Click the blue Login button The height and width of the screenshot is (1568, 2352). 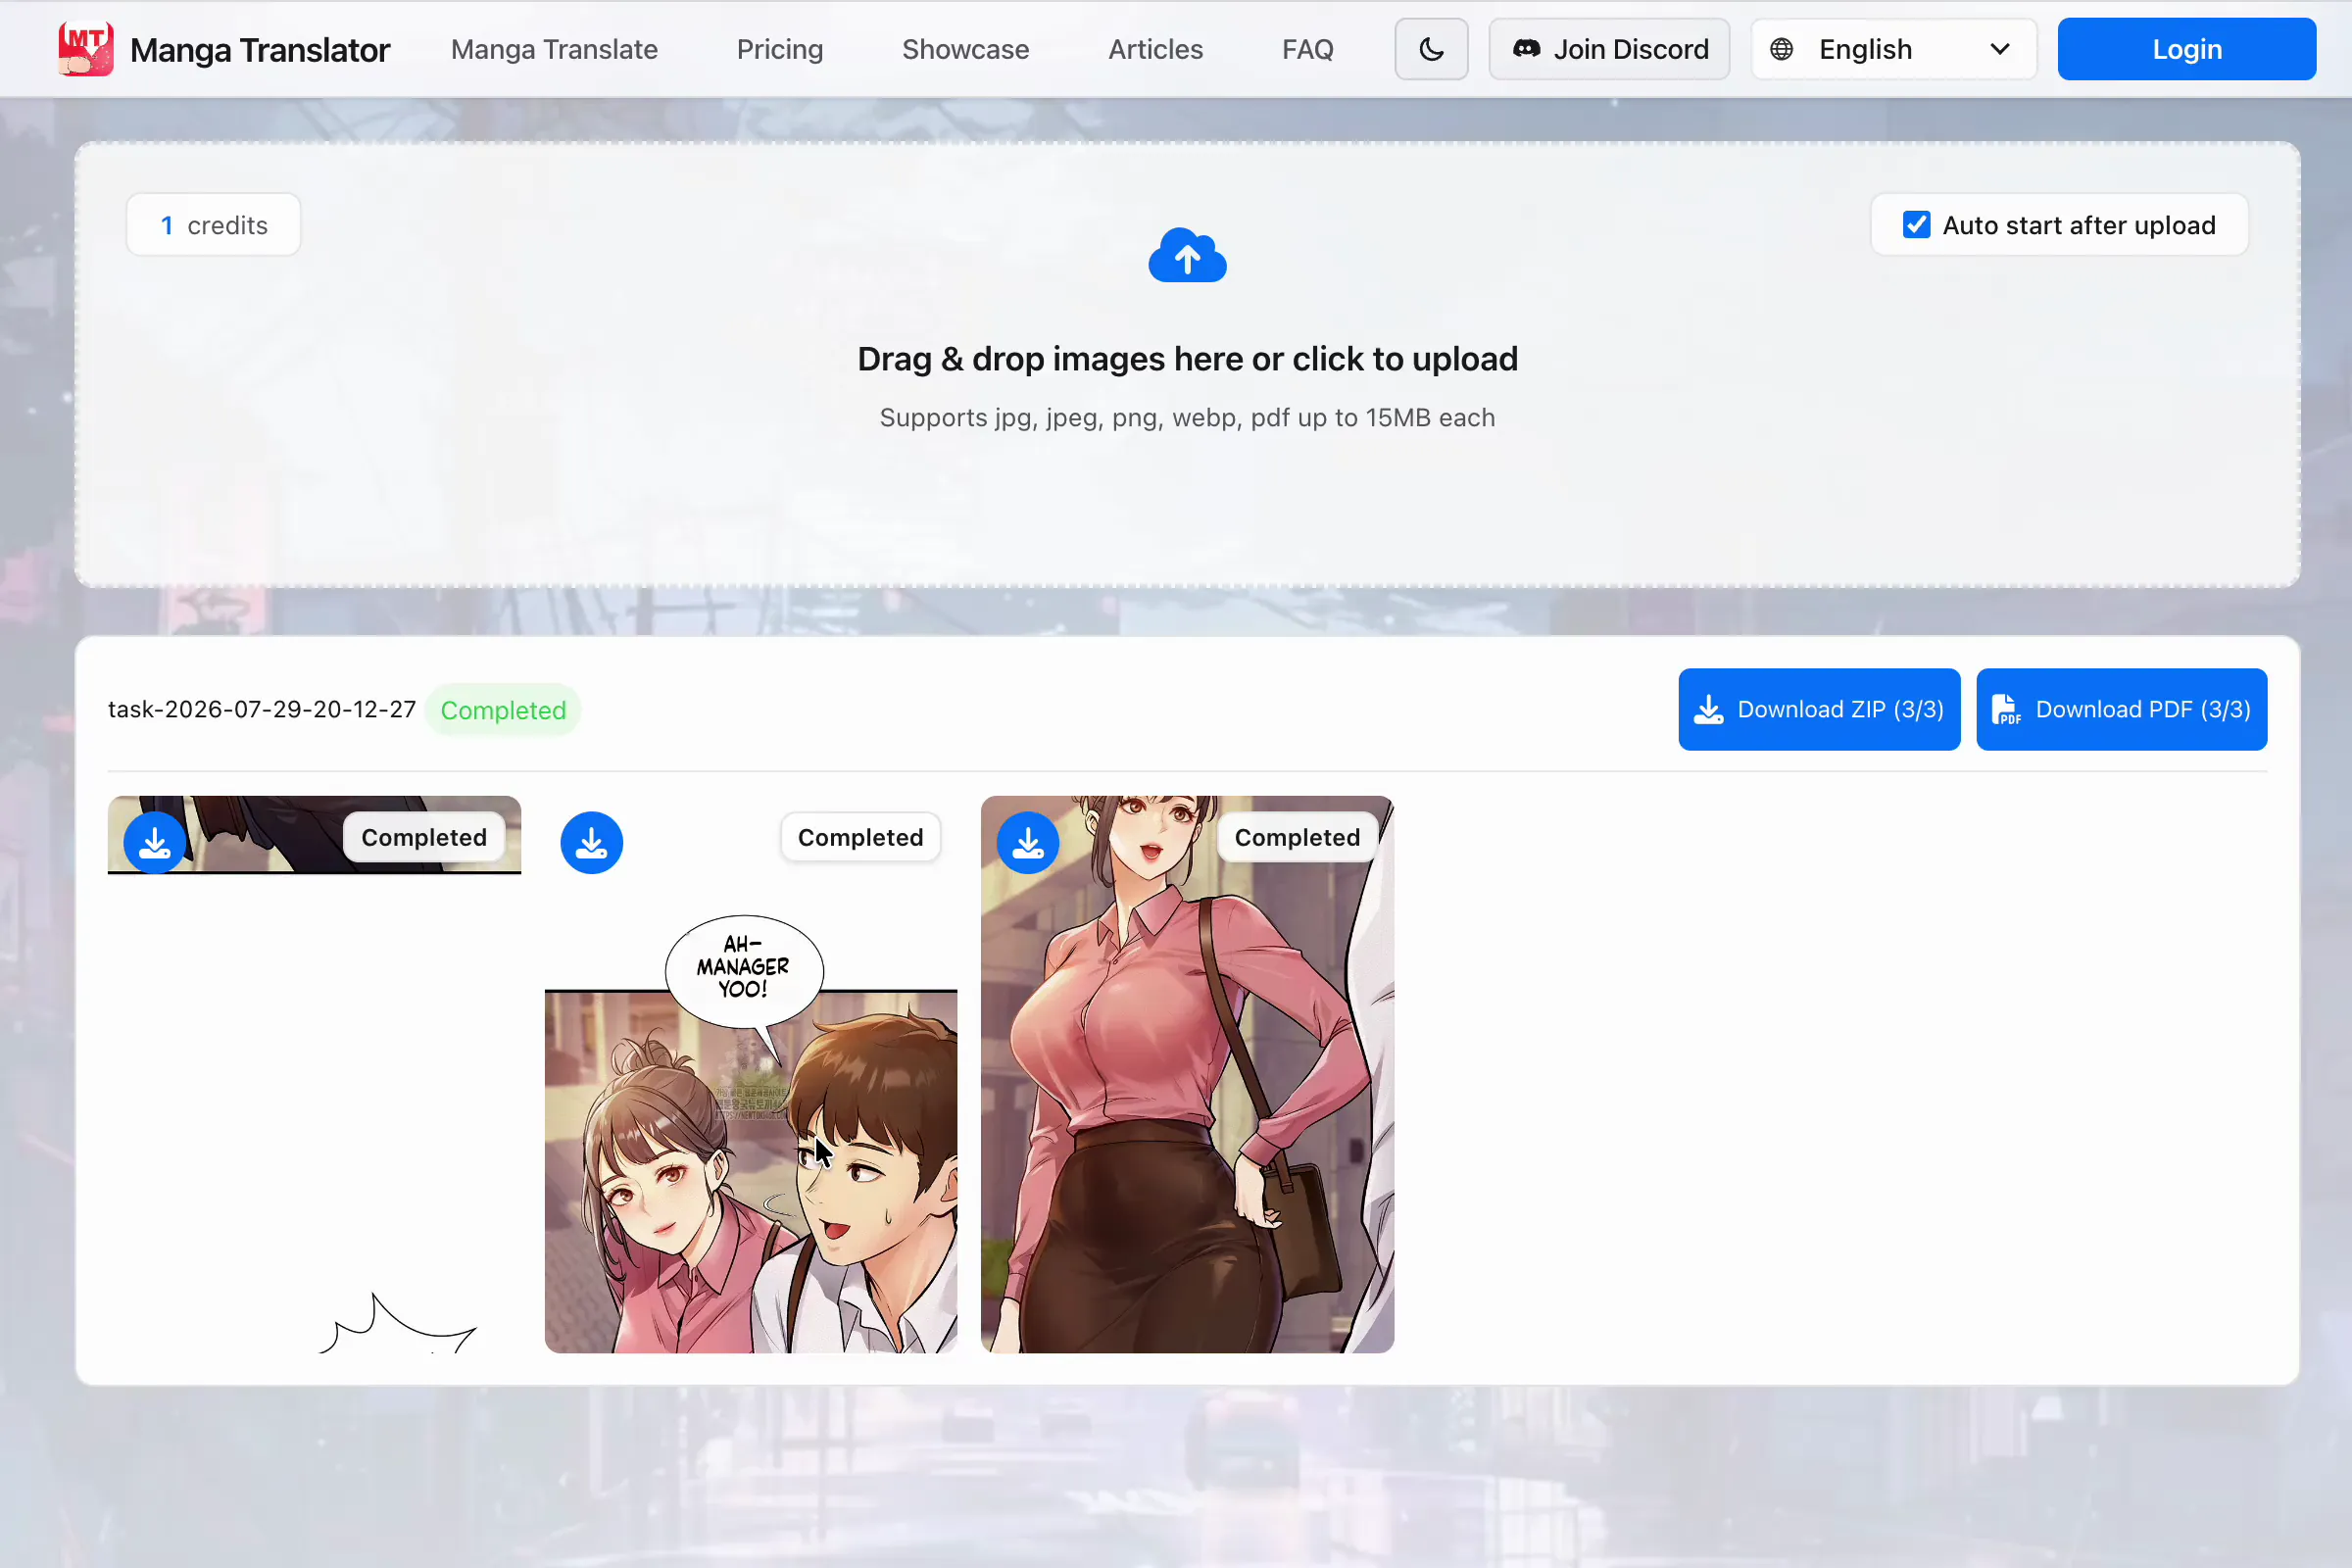tap(2187, 49)
